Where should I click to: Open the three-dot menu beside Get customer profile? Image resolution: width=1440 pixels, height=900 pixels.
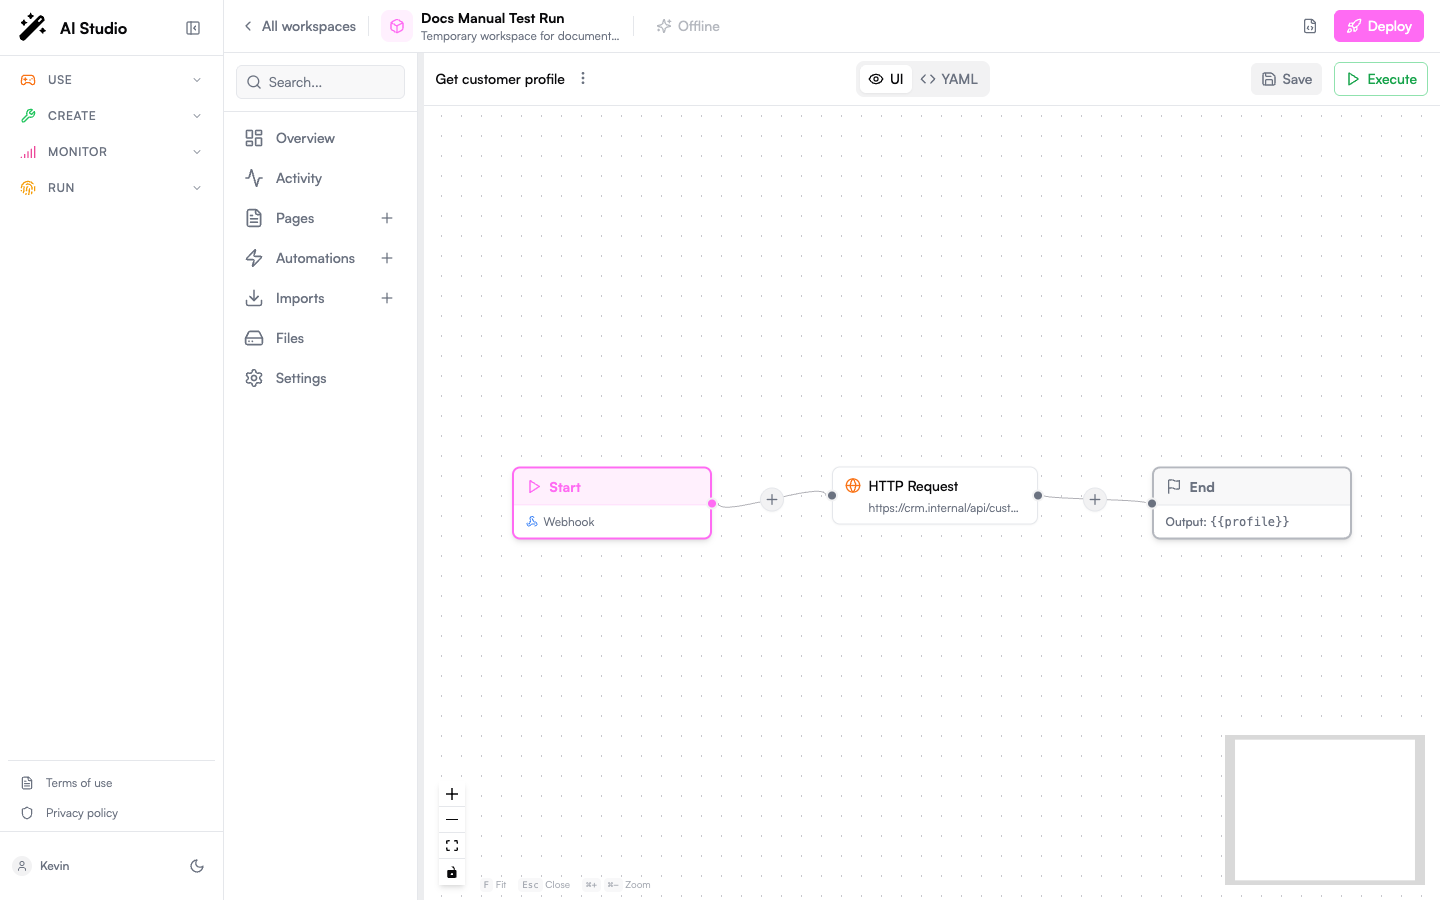pos(583,78)
